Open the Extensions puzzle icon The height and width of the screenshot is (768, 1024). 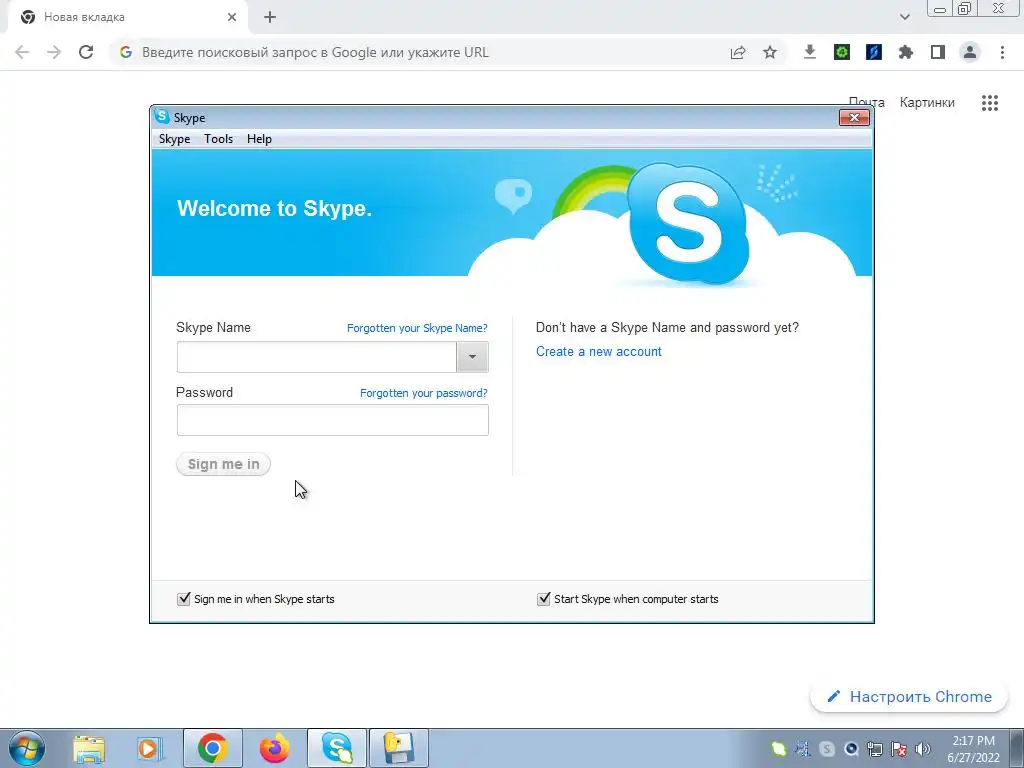pos(906,52)
